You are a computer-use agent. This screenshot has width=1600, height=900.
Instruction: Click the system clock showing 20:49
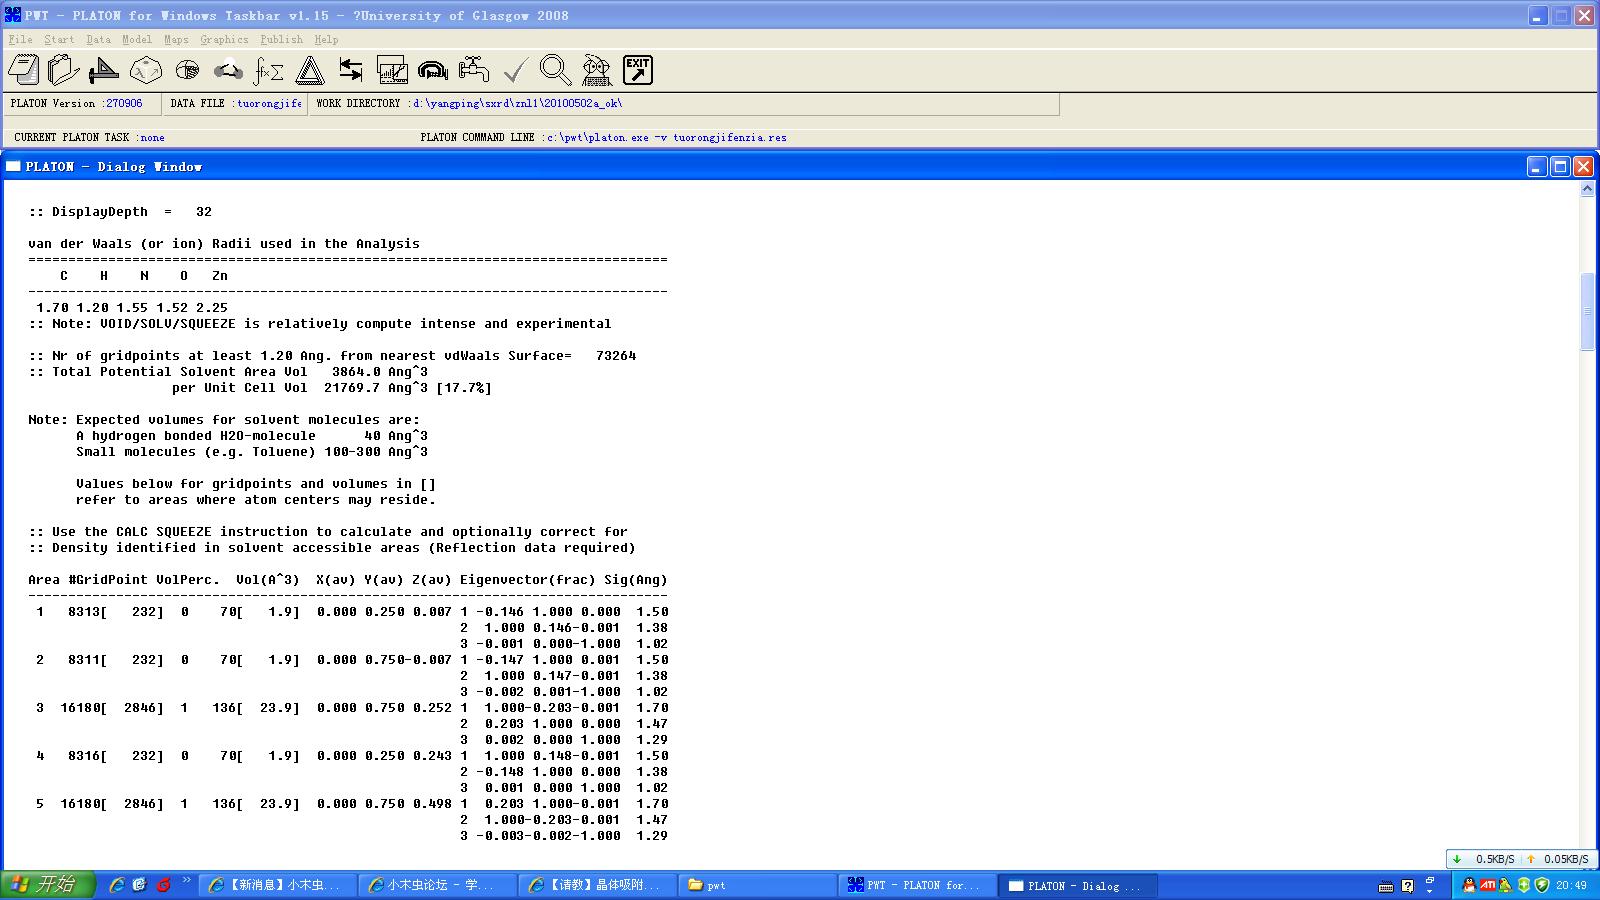pos(1571,886)
